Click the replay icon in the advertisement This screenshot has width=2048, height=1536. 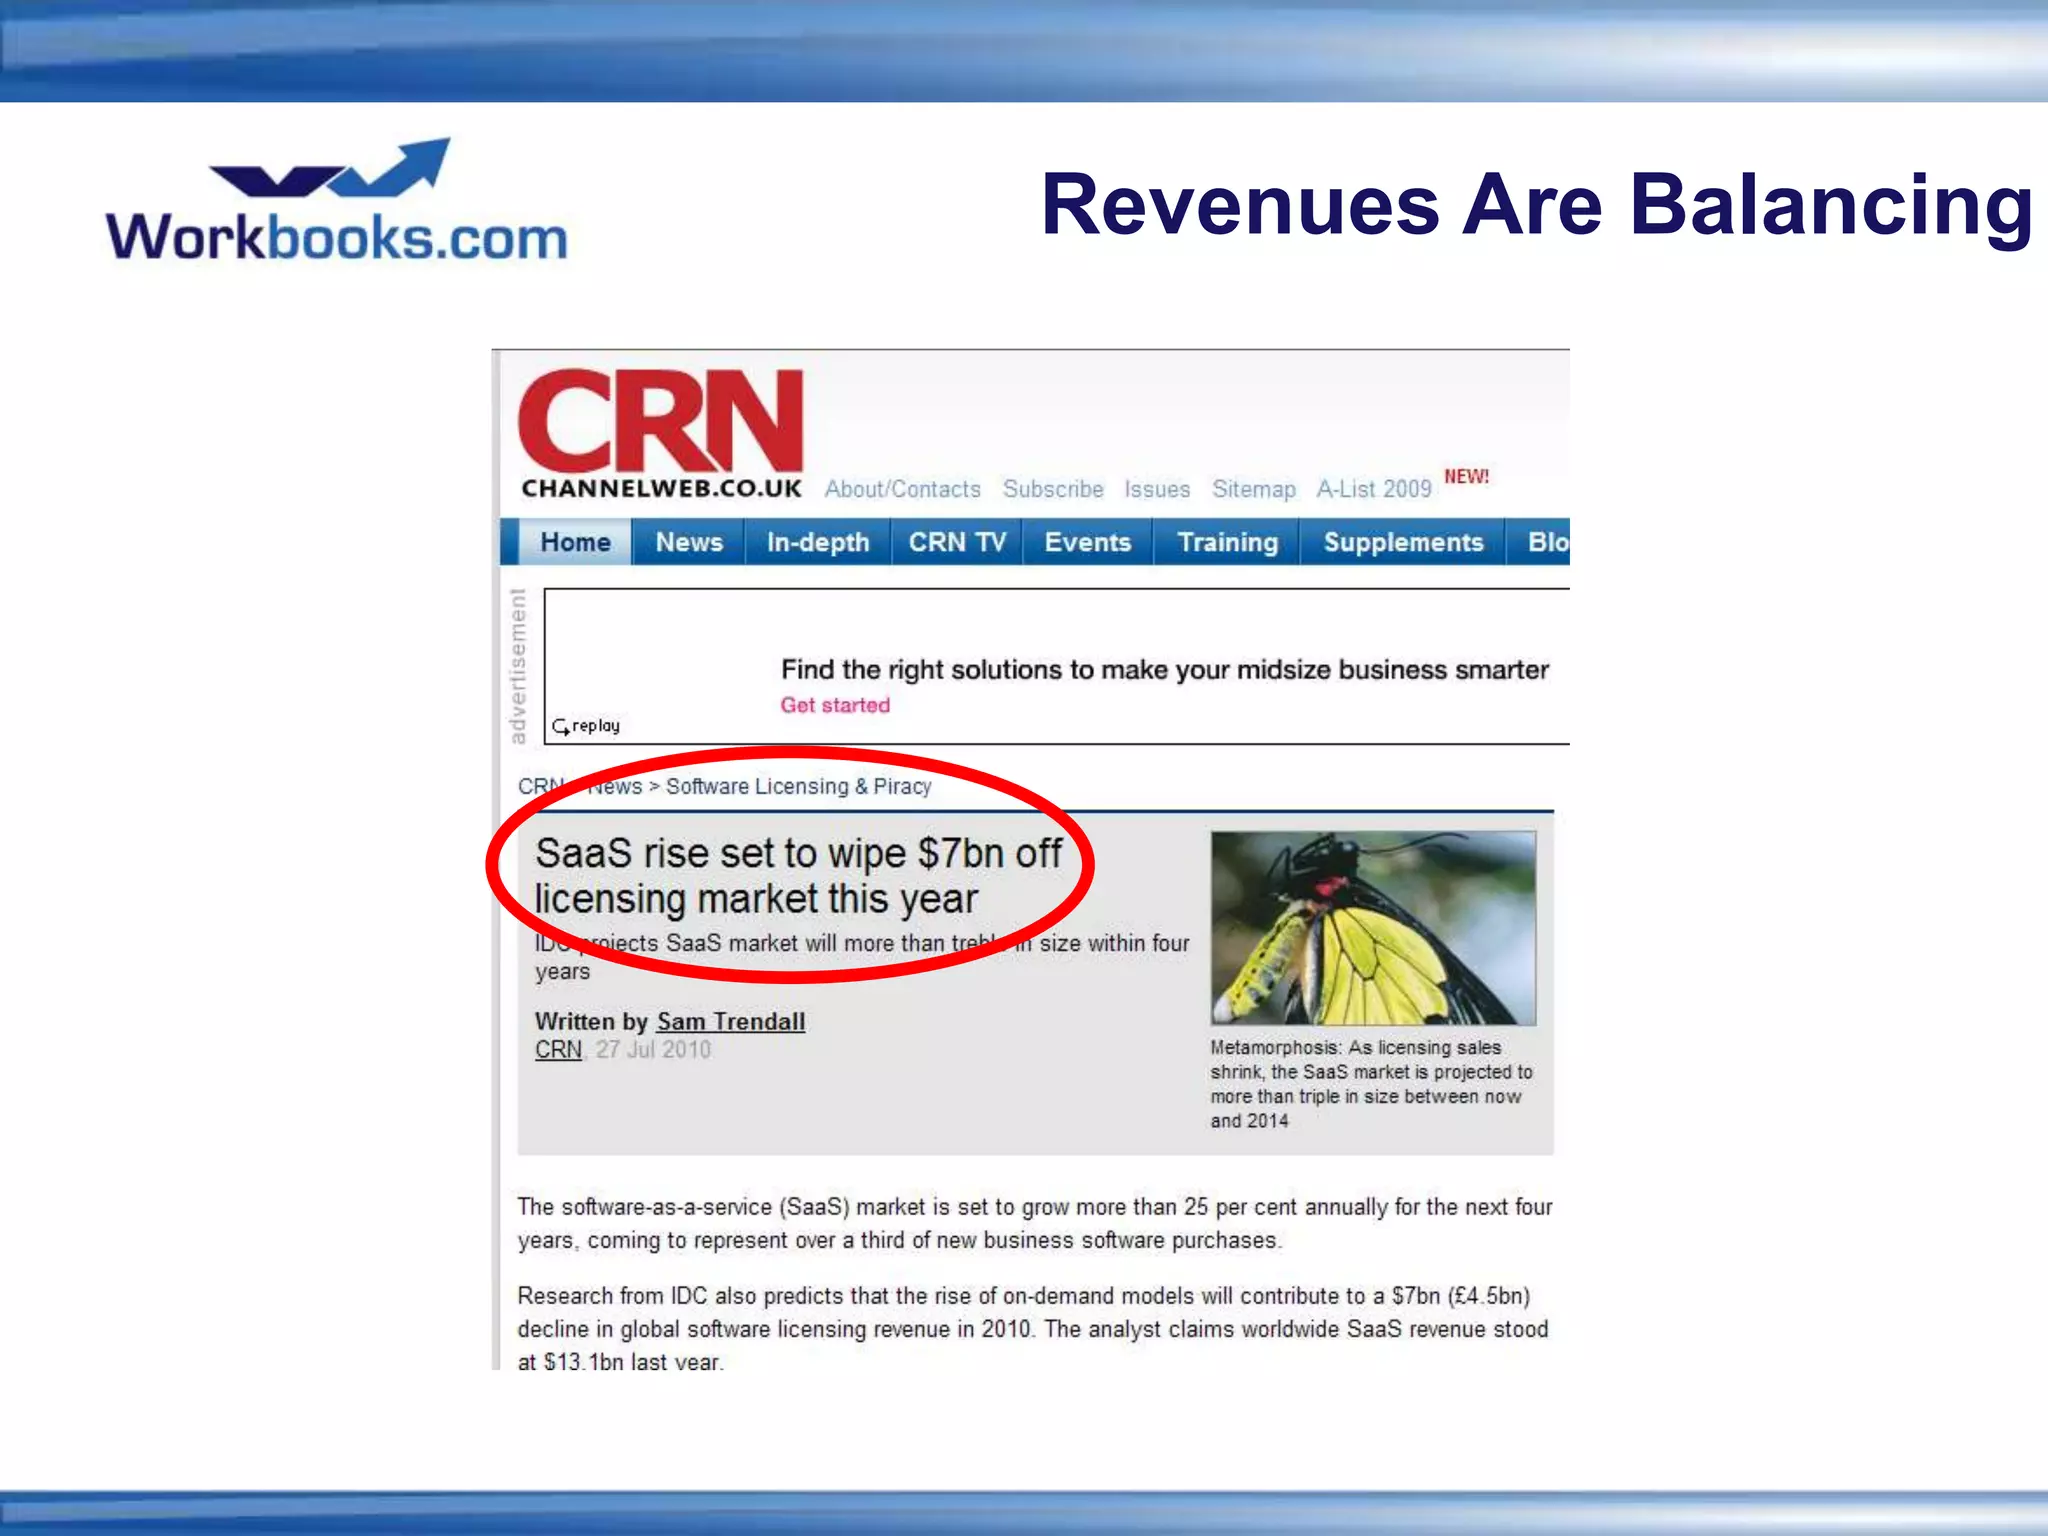[x=586, y=726]
